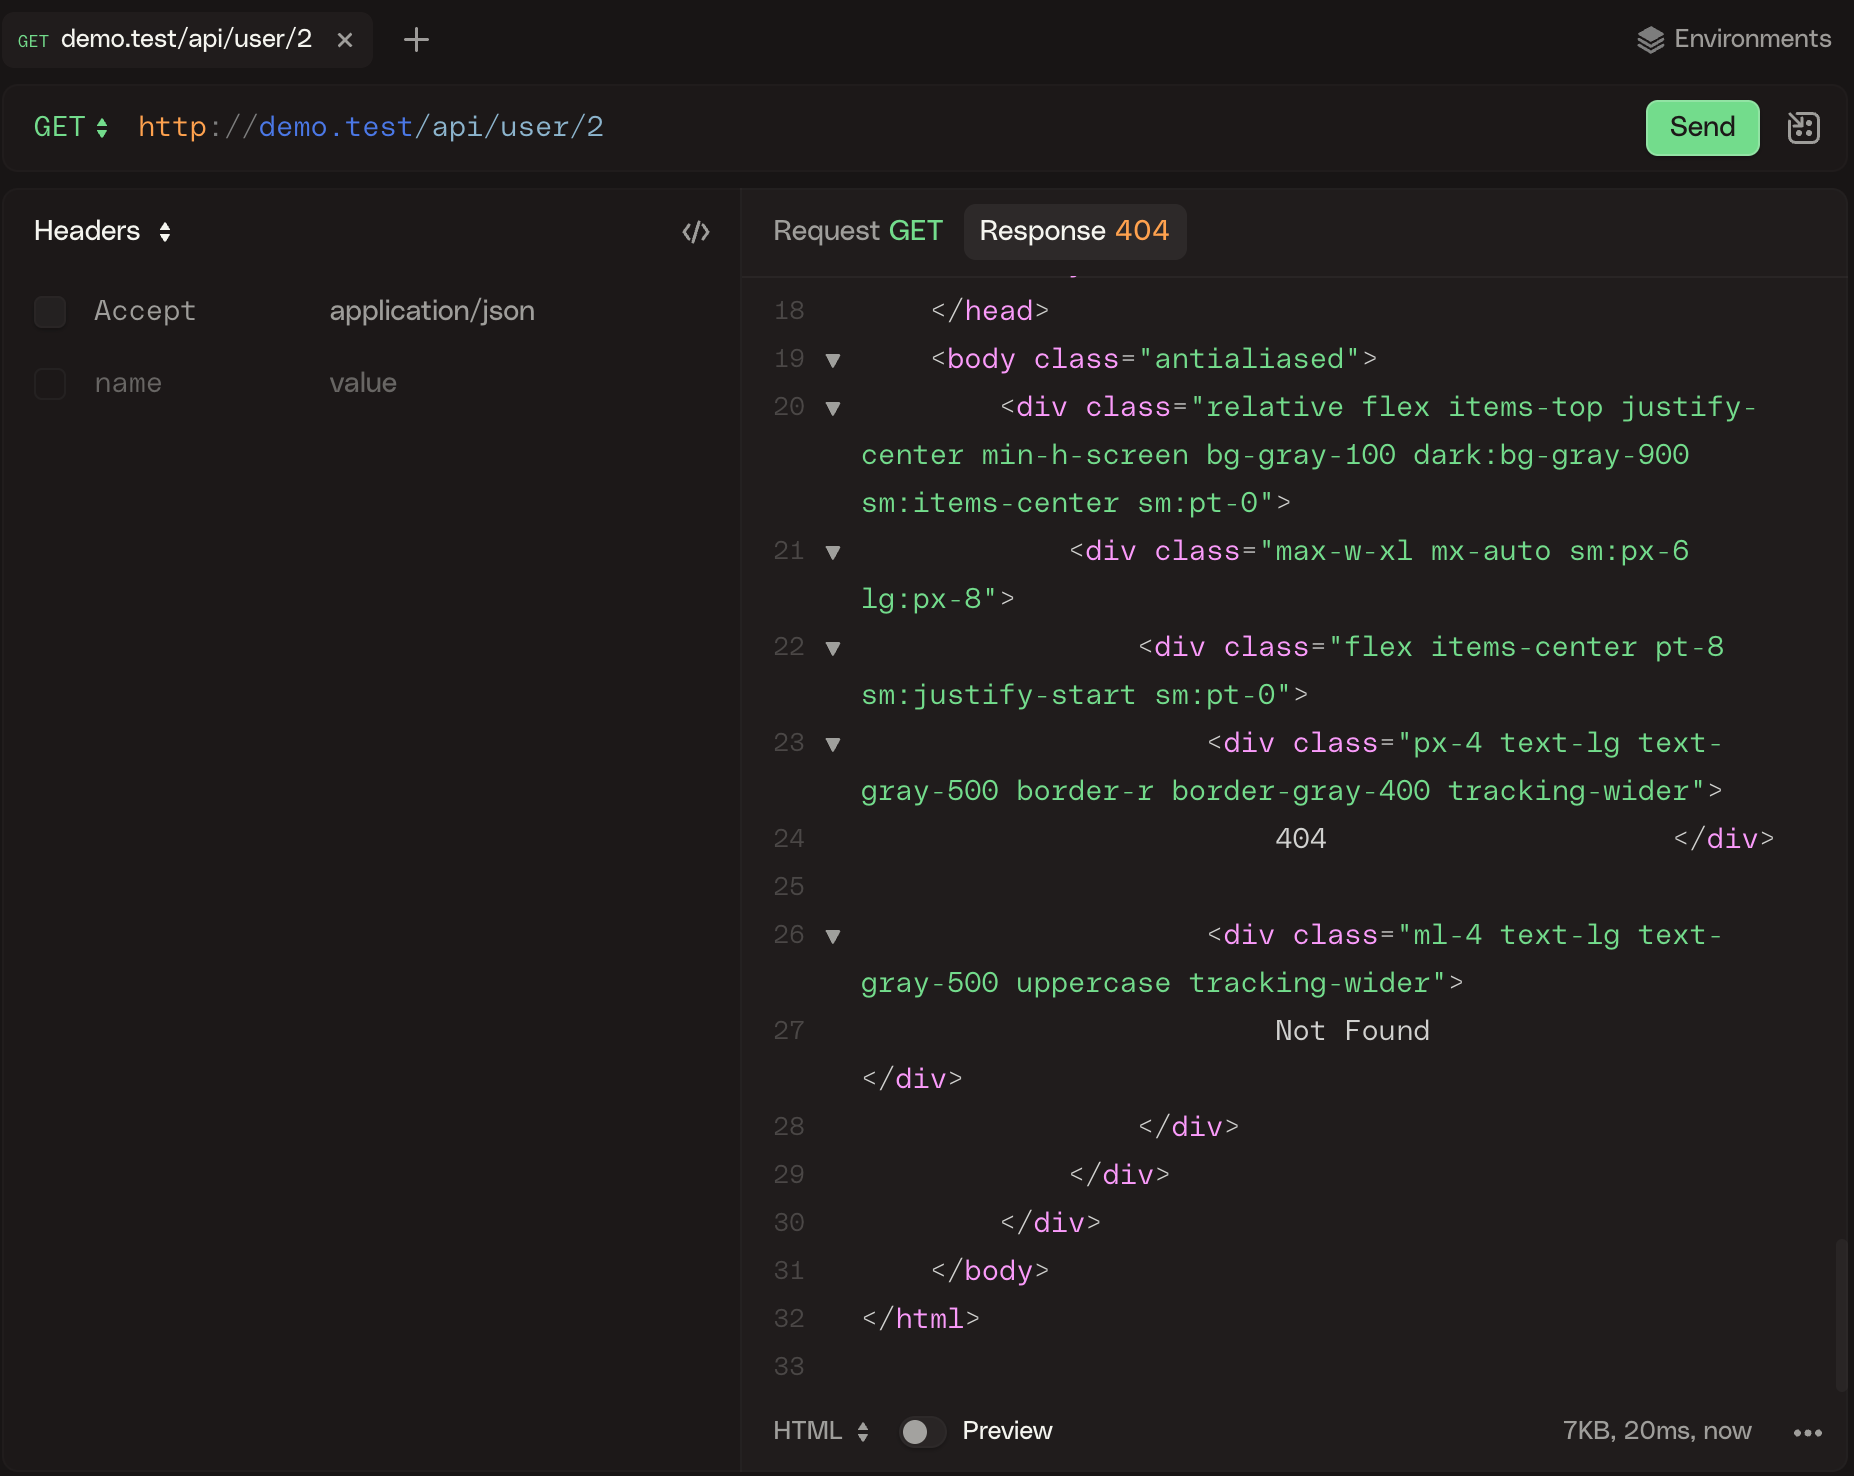Toggle the Preview switch on
Screen dimensions: 1854x1476
point(921,1432)
